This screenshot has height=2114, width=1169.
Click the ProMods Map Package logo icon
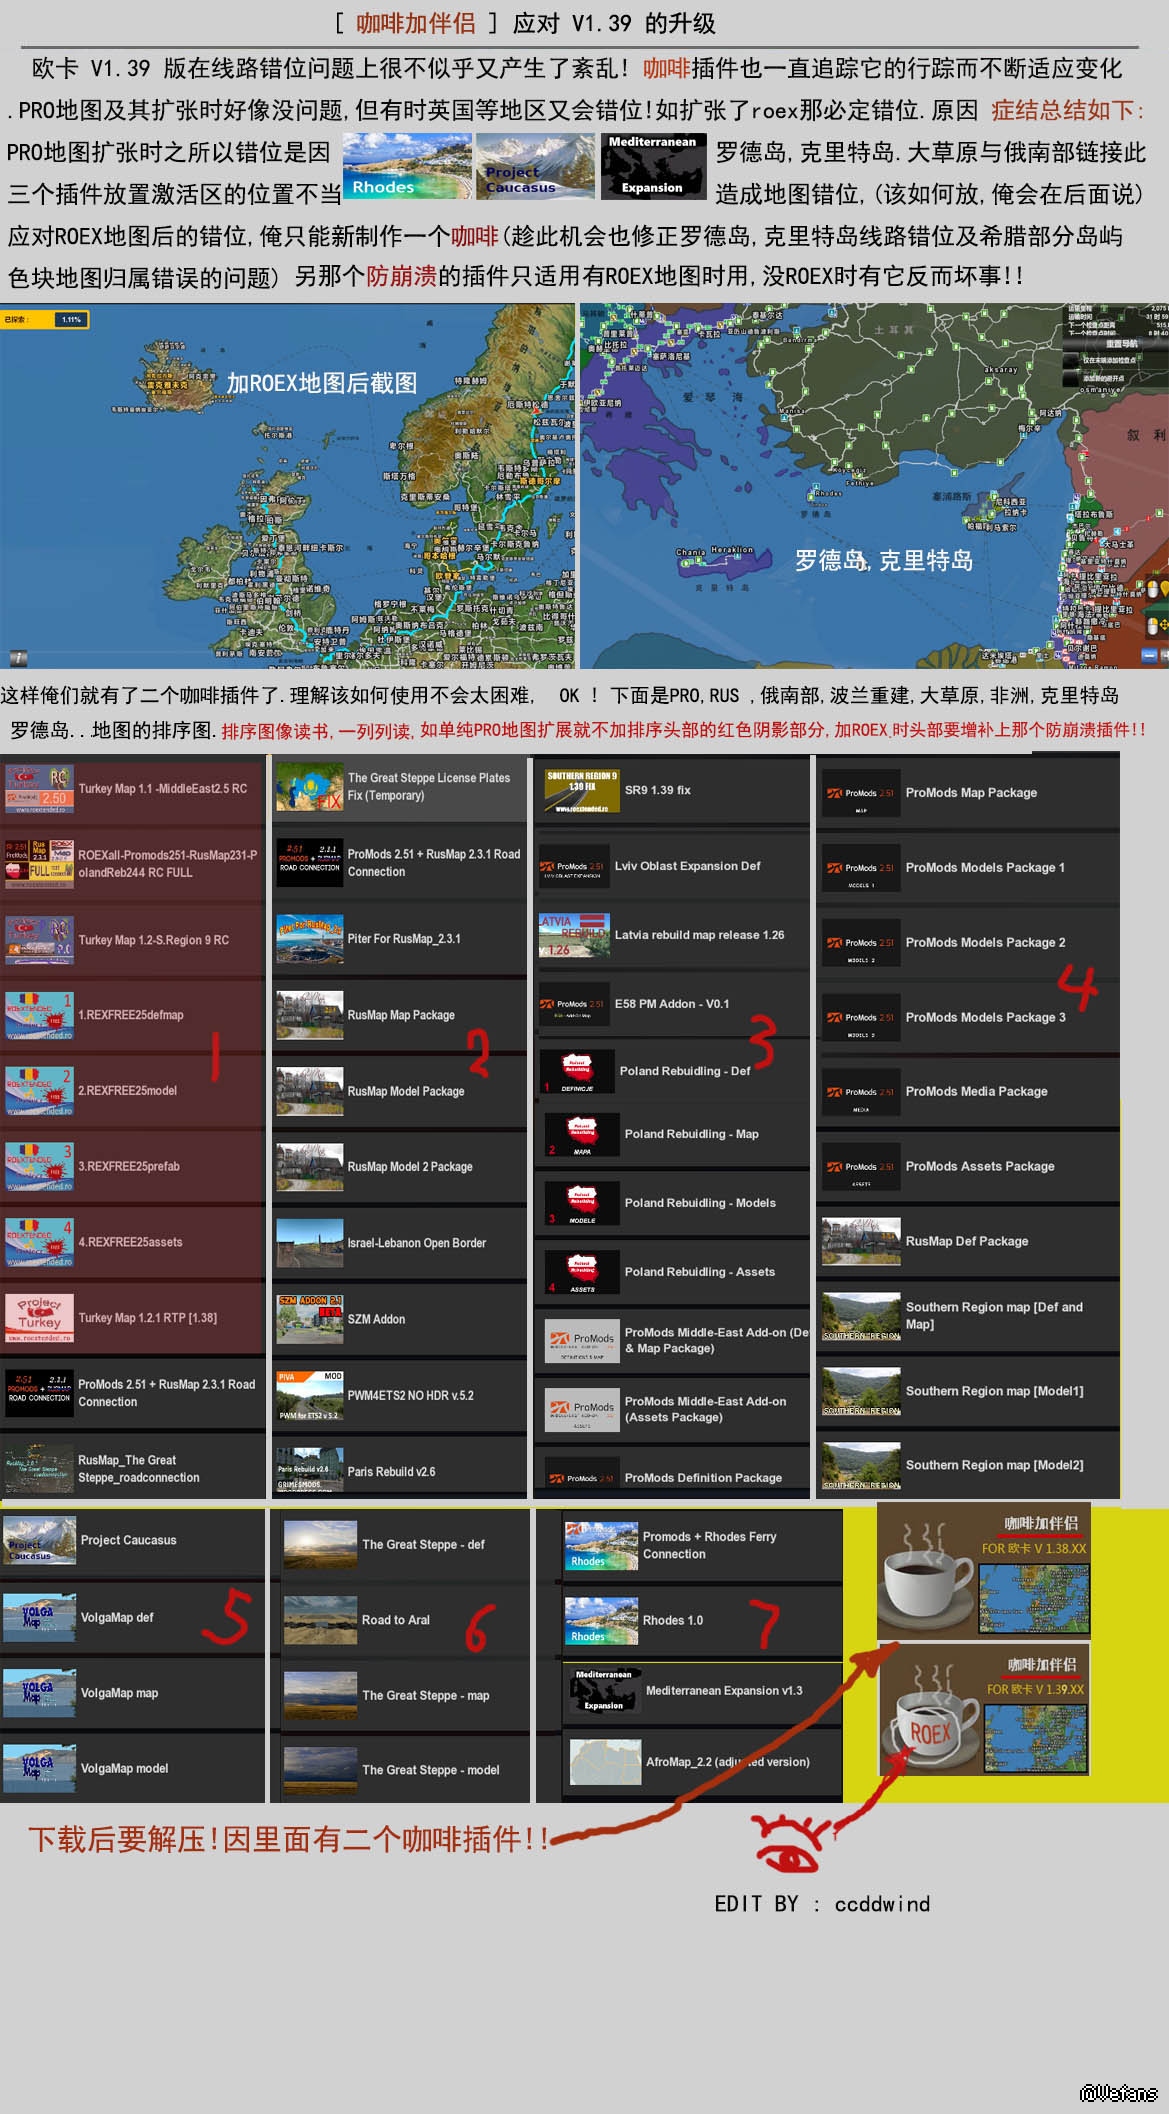coord(861,793)
